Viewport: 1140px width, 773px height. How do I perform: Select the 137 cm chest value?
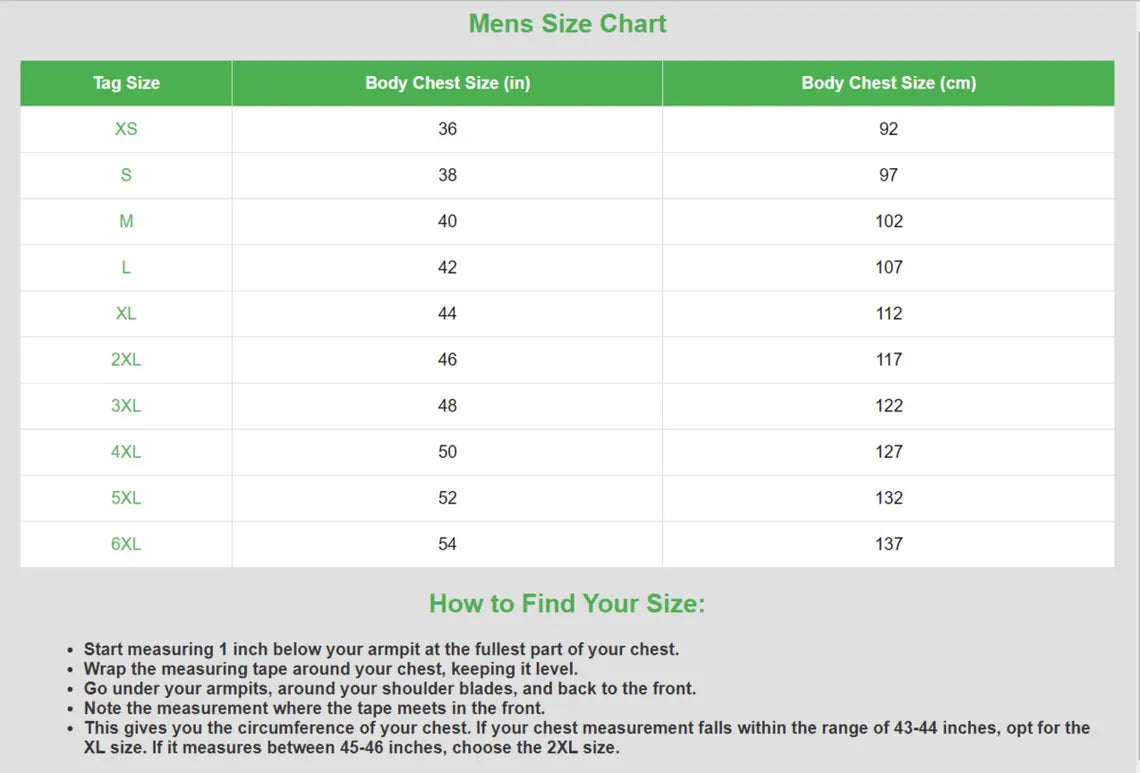(888, 543)
